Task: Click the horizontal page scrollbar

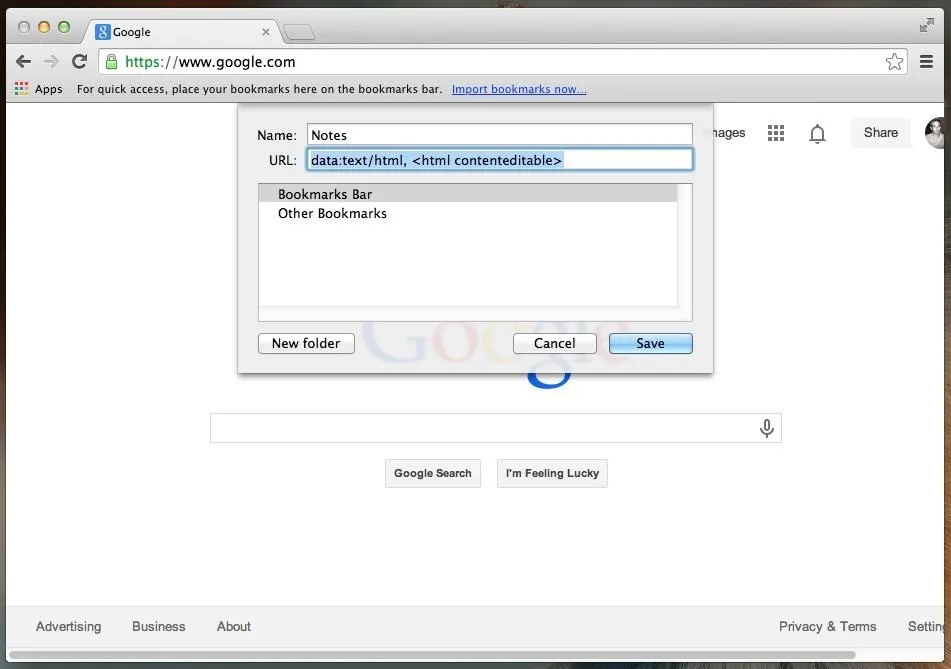Action: (x=432, y=655)
